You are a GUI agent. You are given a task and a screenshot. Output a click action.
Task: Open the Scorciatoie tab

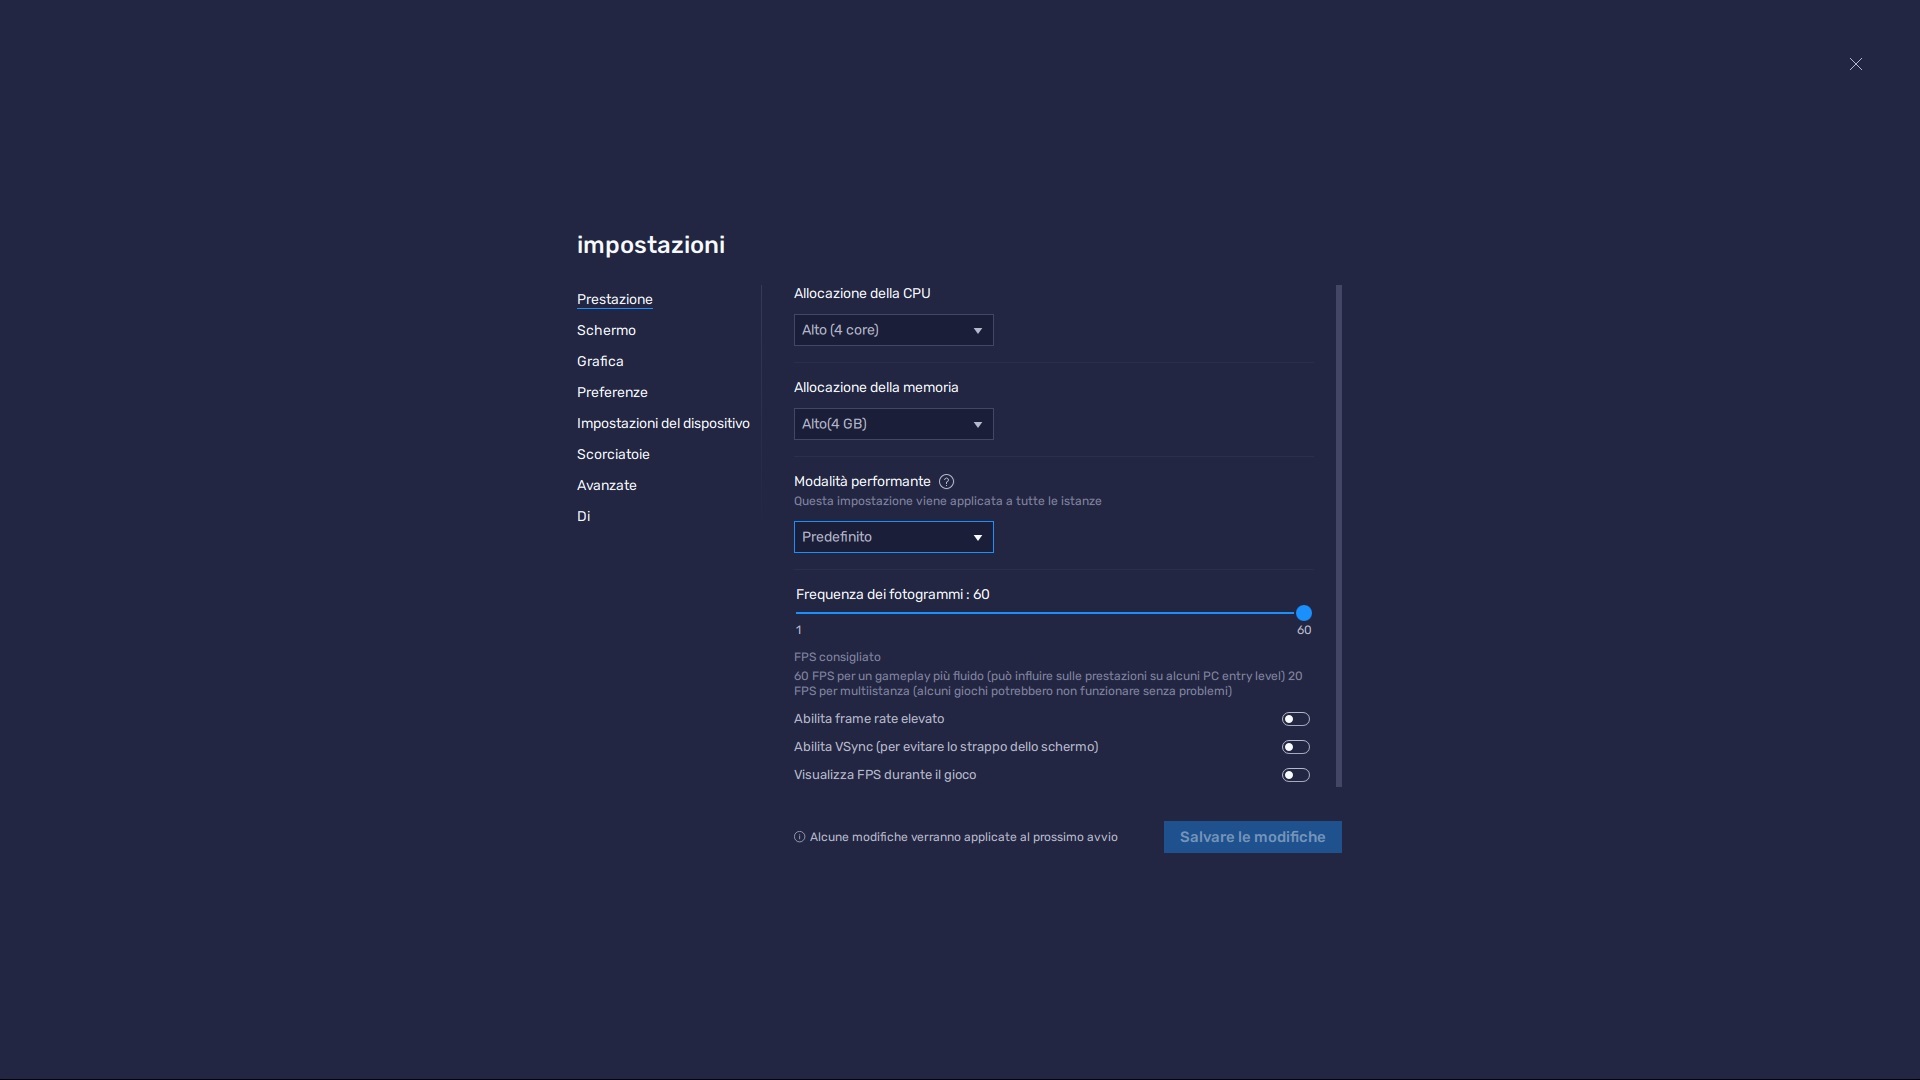click(613, 454)
